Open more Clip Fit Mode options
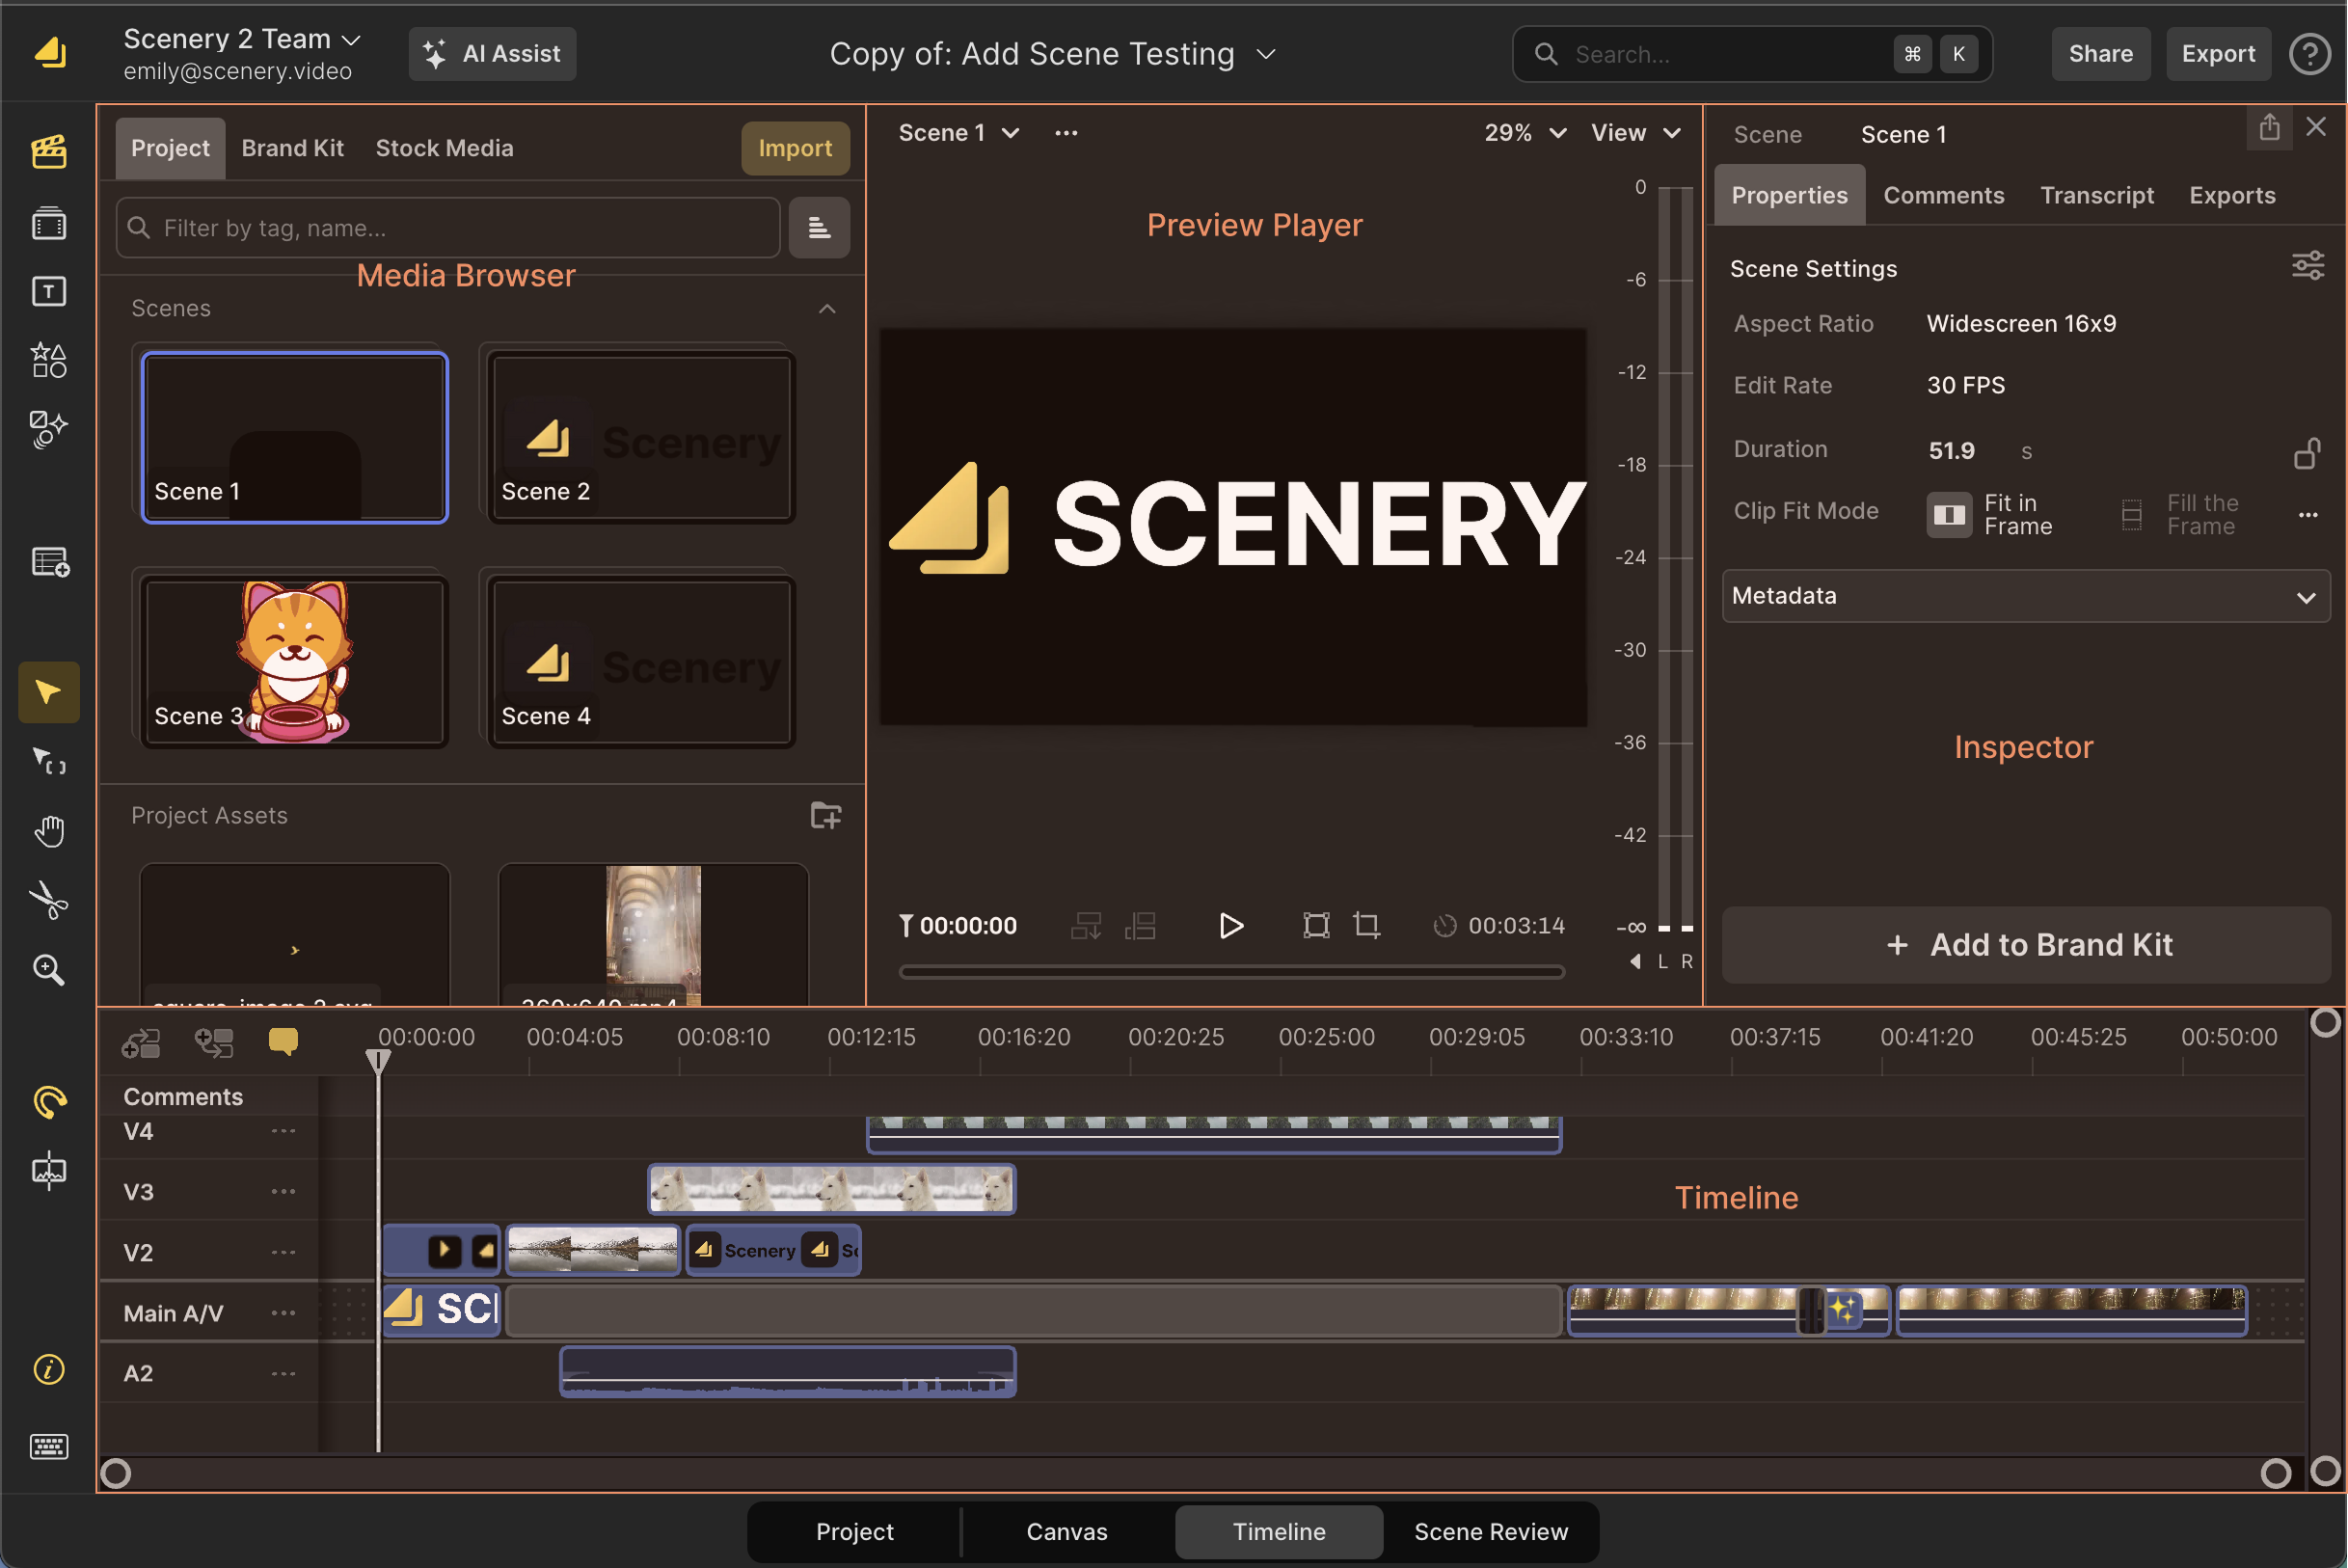Viewport: 2348px width, 1568px height. pyautogui.click(x=2308, y=515)
